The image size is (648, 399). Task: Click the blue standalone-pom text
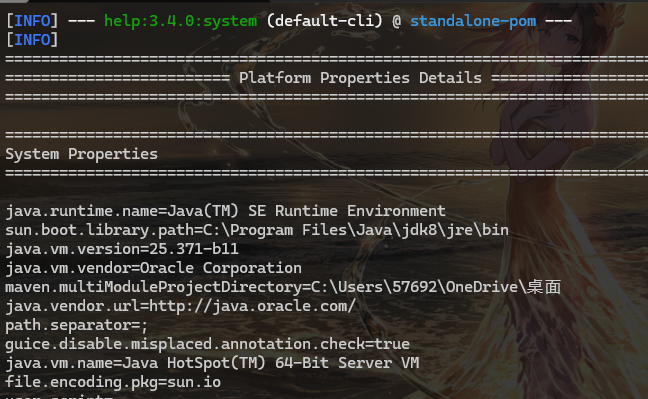(x=473, y=21)
